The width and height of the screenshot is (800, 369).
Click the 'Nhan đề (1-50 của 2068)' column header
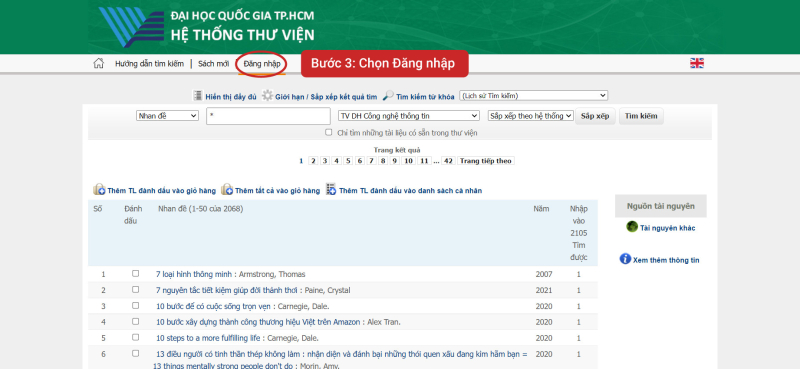[201, 208]
